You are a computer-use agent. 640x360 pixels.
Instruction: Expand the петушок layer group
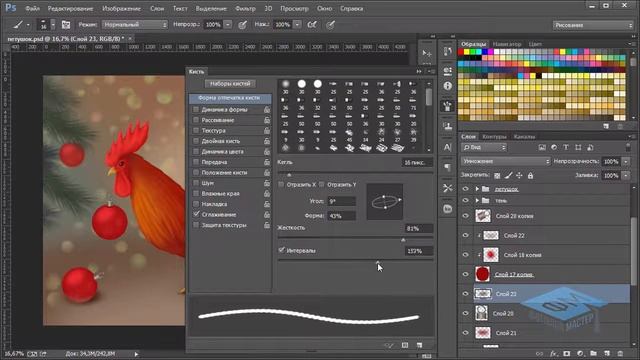pyautogui.click(x=477, y=189)
